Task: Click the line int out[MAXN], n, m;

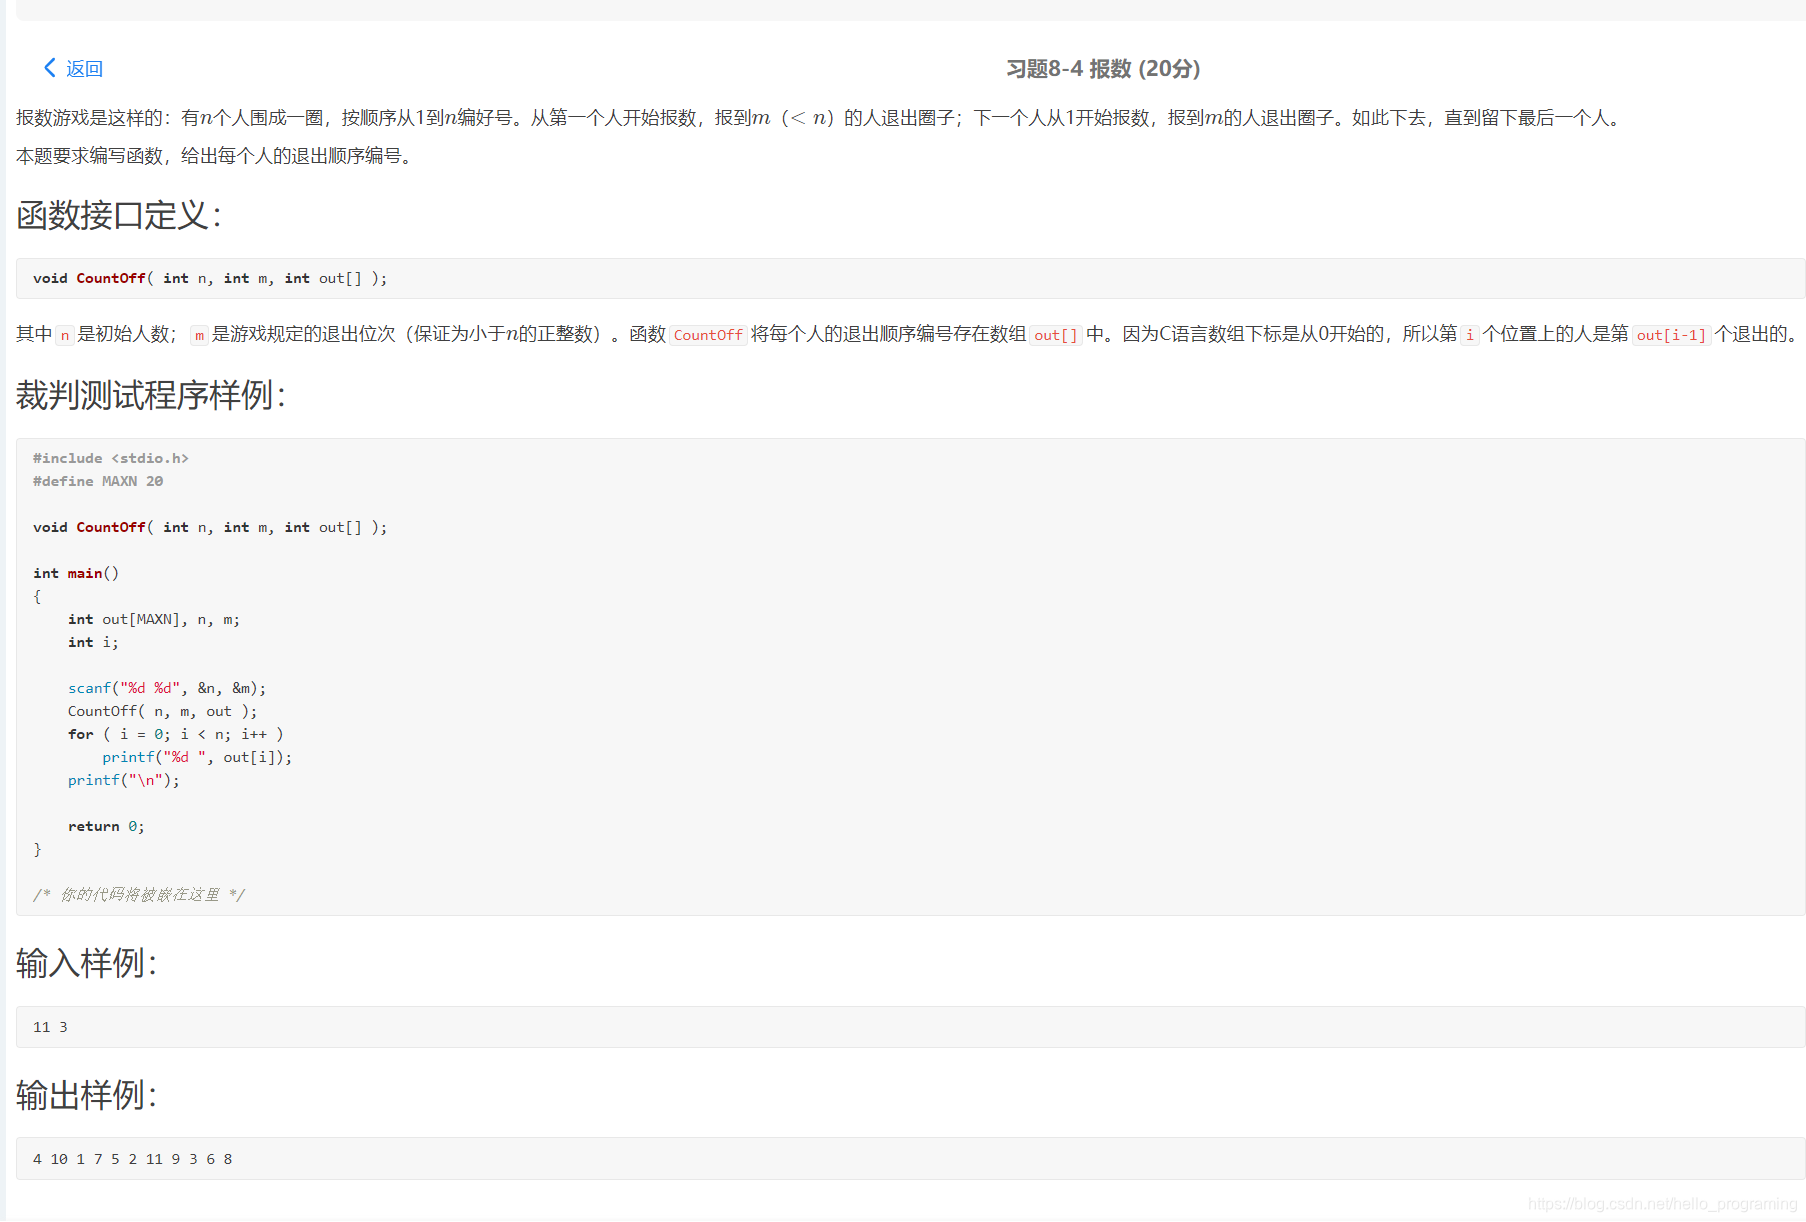Action: (154, 619)
